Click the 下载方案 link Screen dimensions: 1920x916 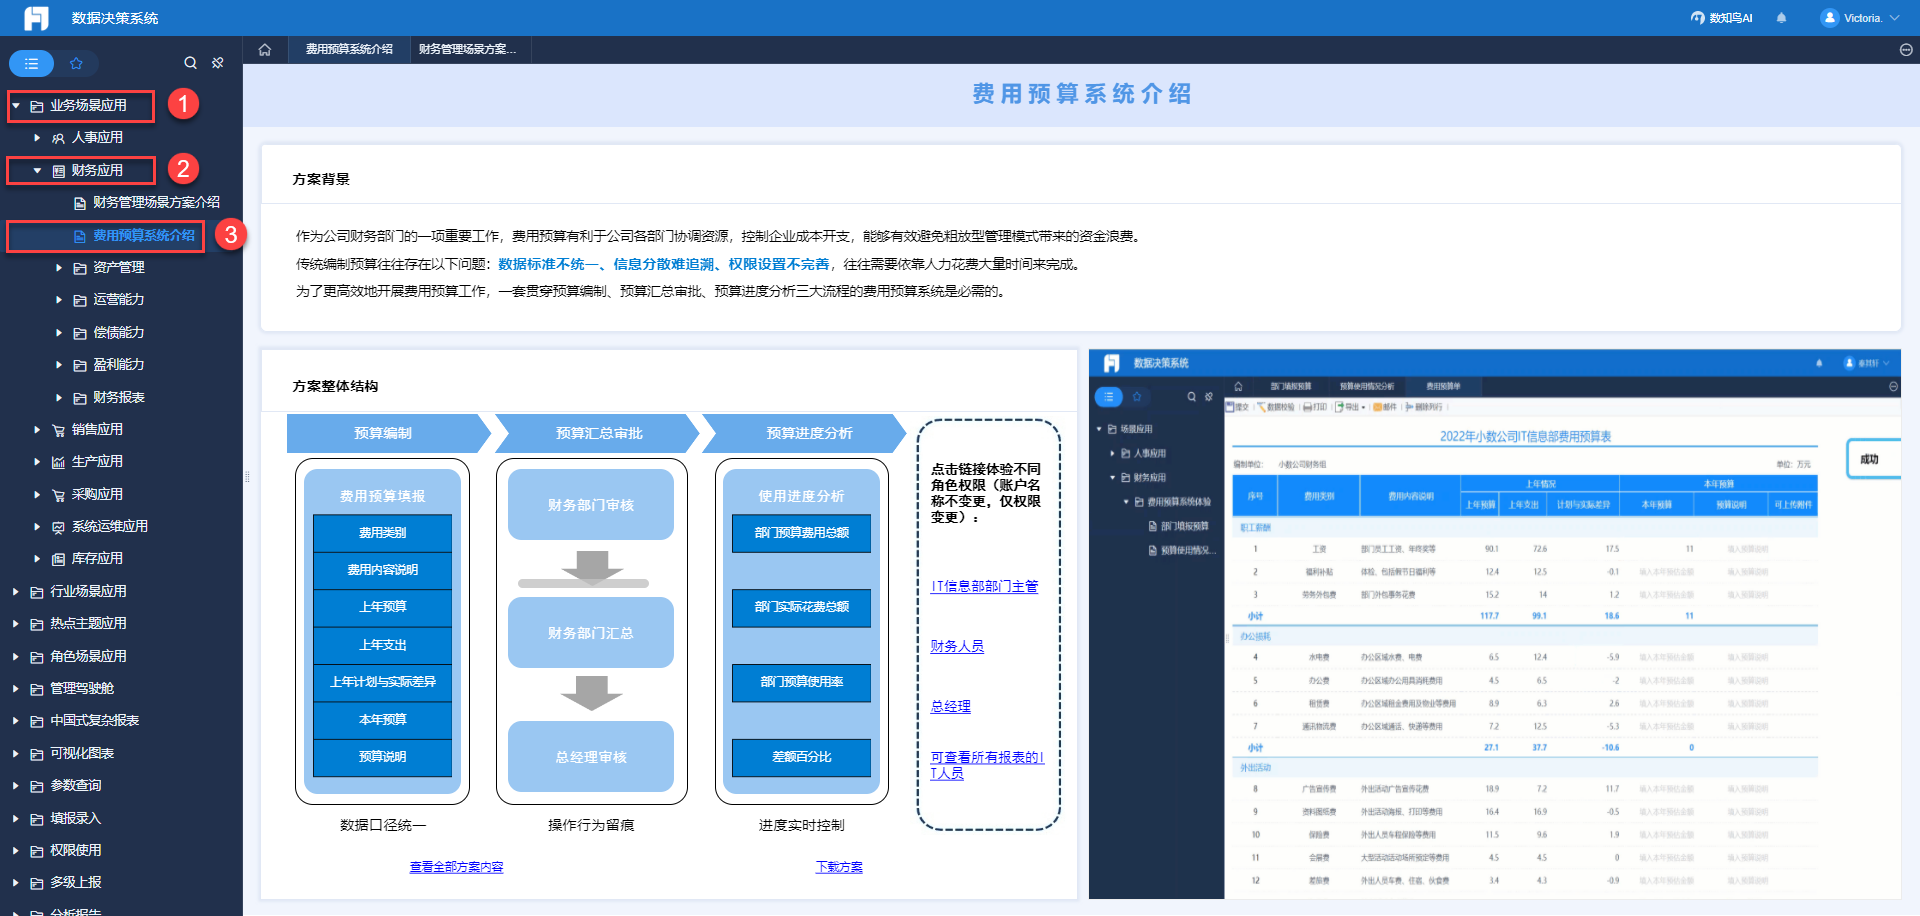839,867
